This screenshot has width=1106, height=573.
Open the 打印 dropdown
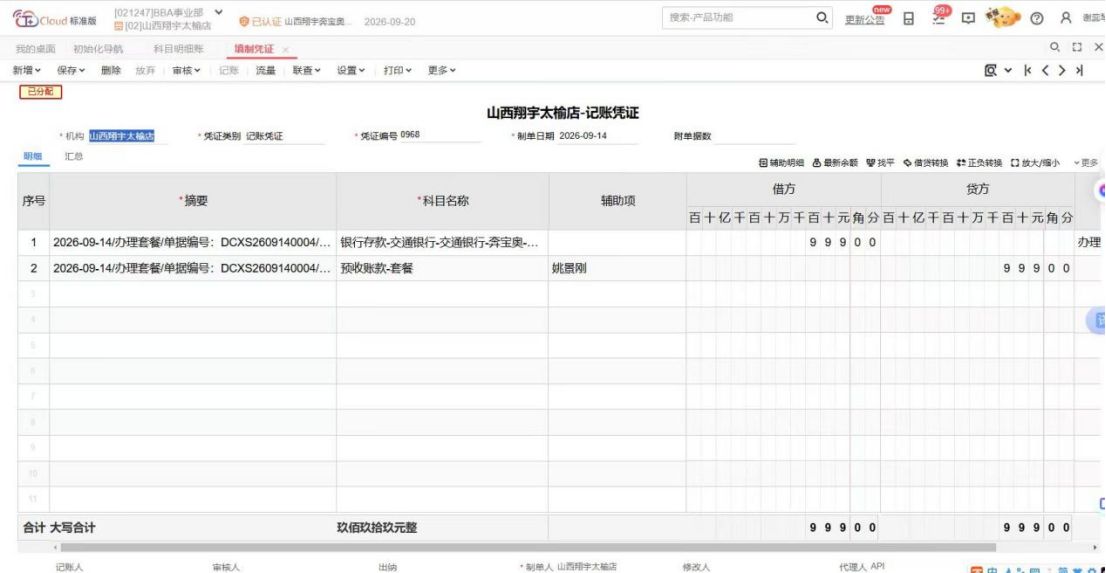pos(398,70)
